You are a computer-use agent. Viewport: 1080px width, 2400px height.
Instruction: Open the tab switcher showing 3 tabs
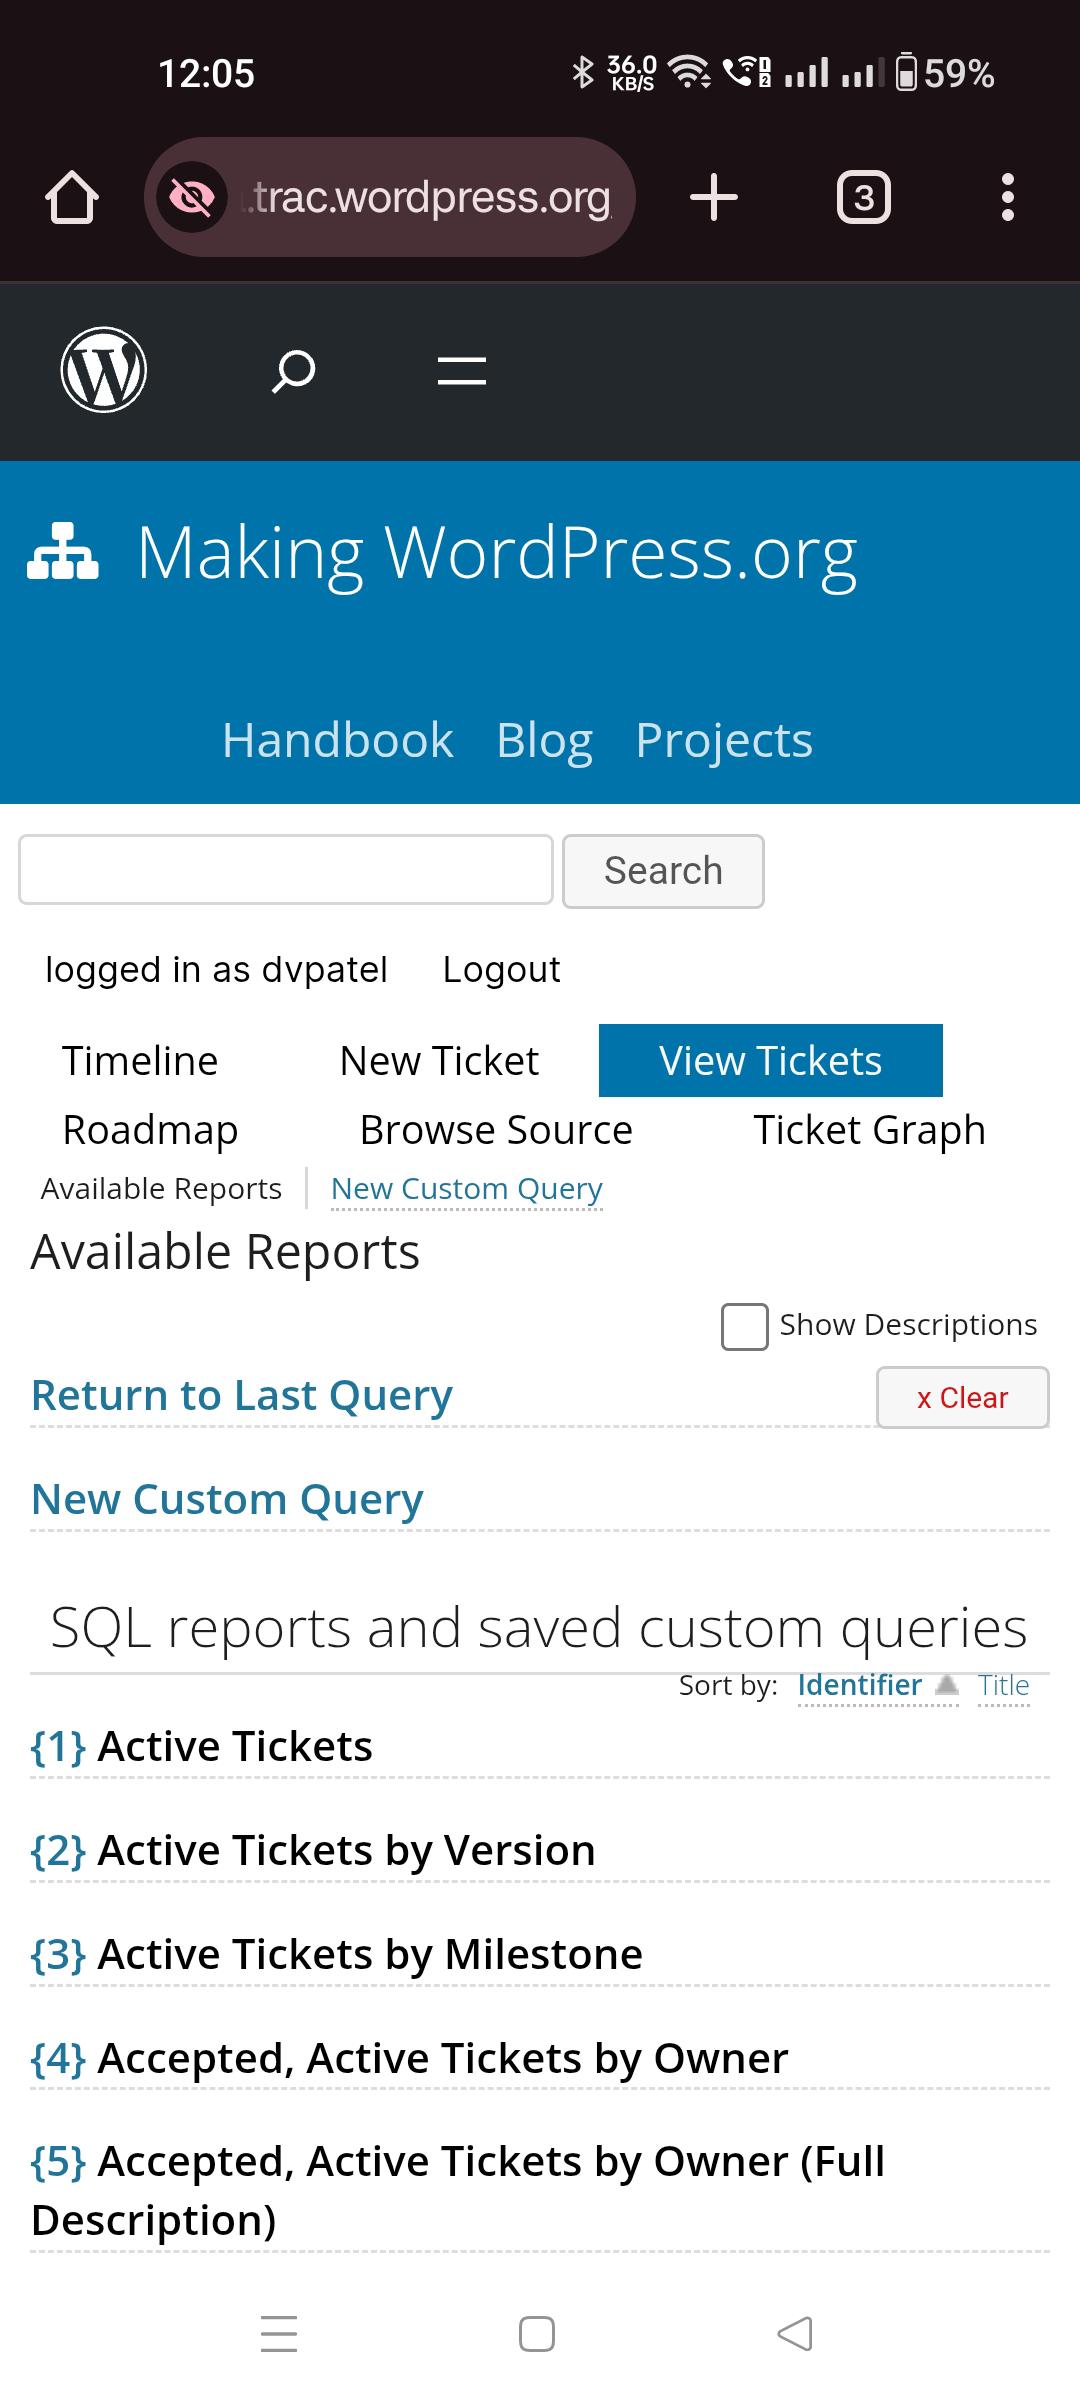864,197
